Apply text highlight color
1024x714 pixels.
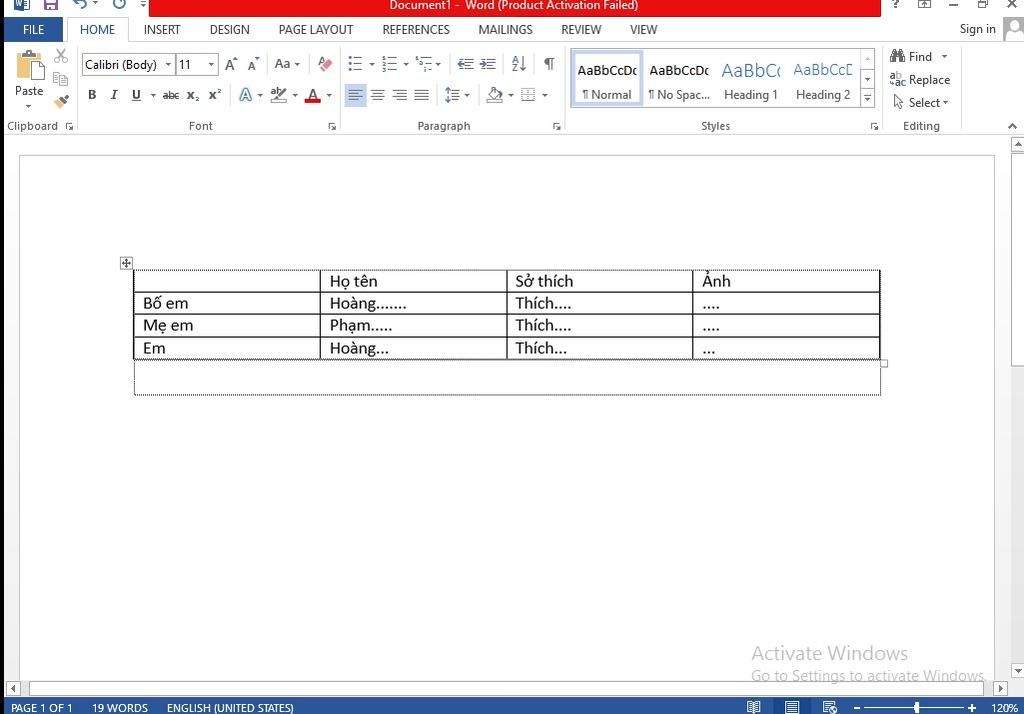click(x=279, y=95)
